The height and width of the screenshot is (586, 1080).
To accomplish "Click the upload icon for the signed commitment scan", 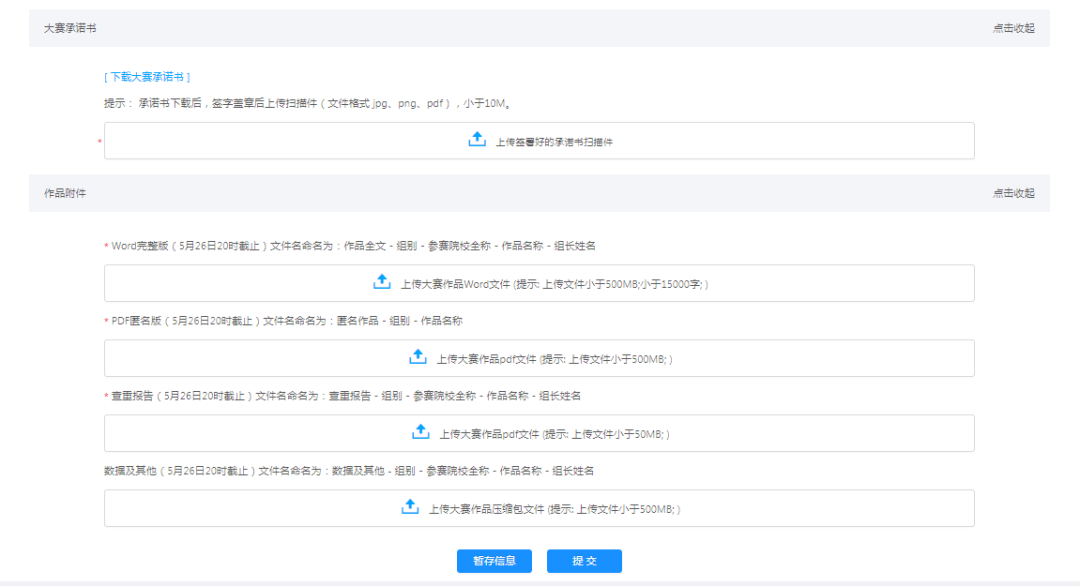I will (477, 140).
